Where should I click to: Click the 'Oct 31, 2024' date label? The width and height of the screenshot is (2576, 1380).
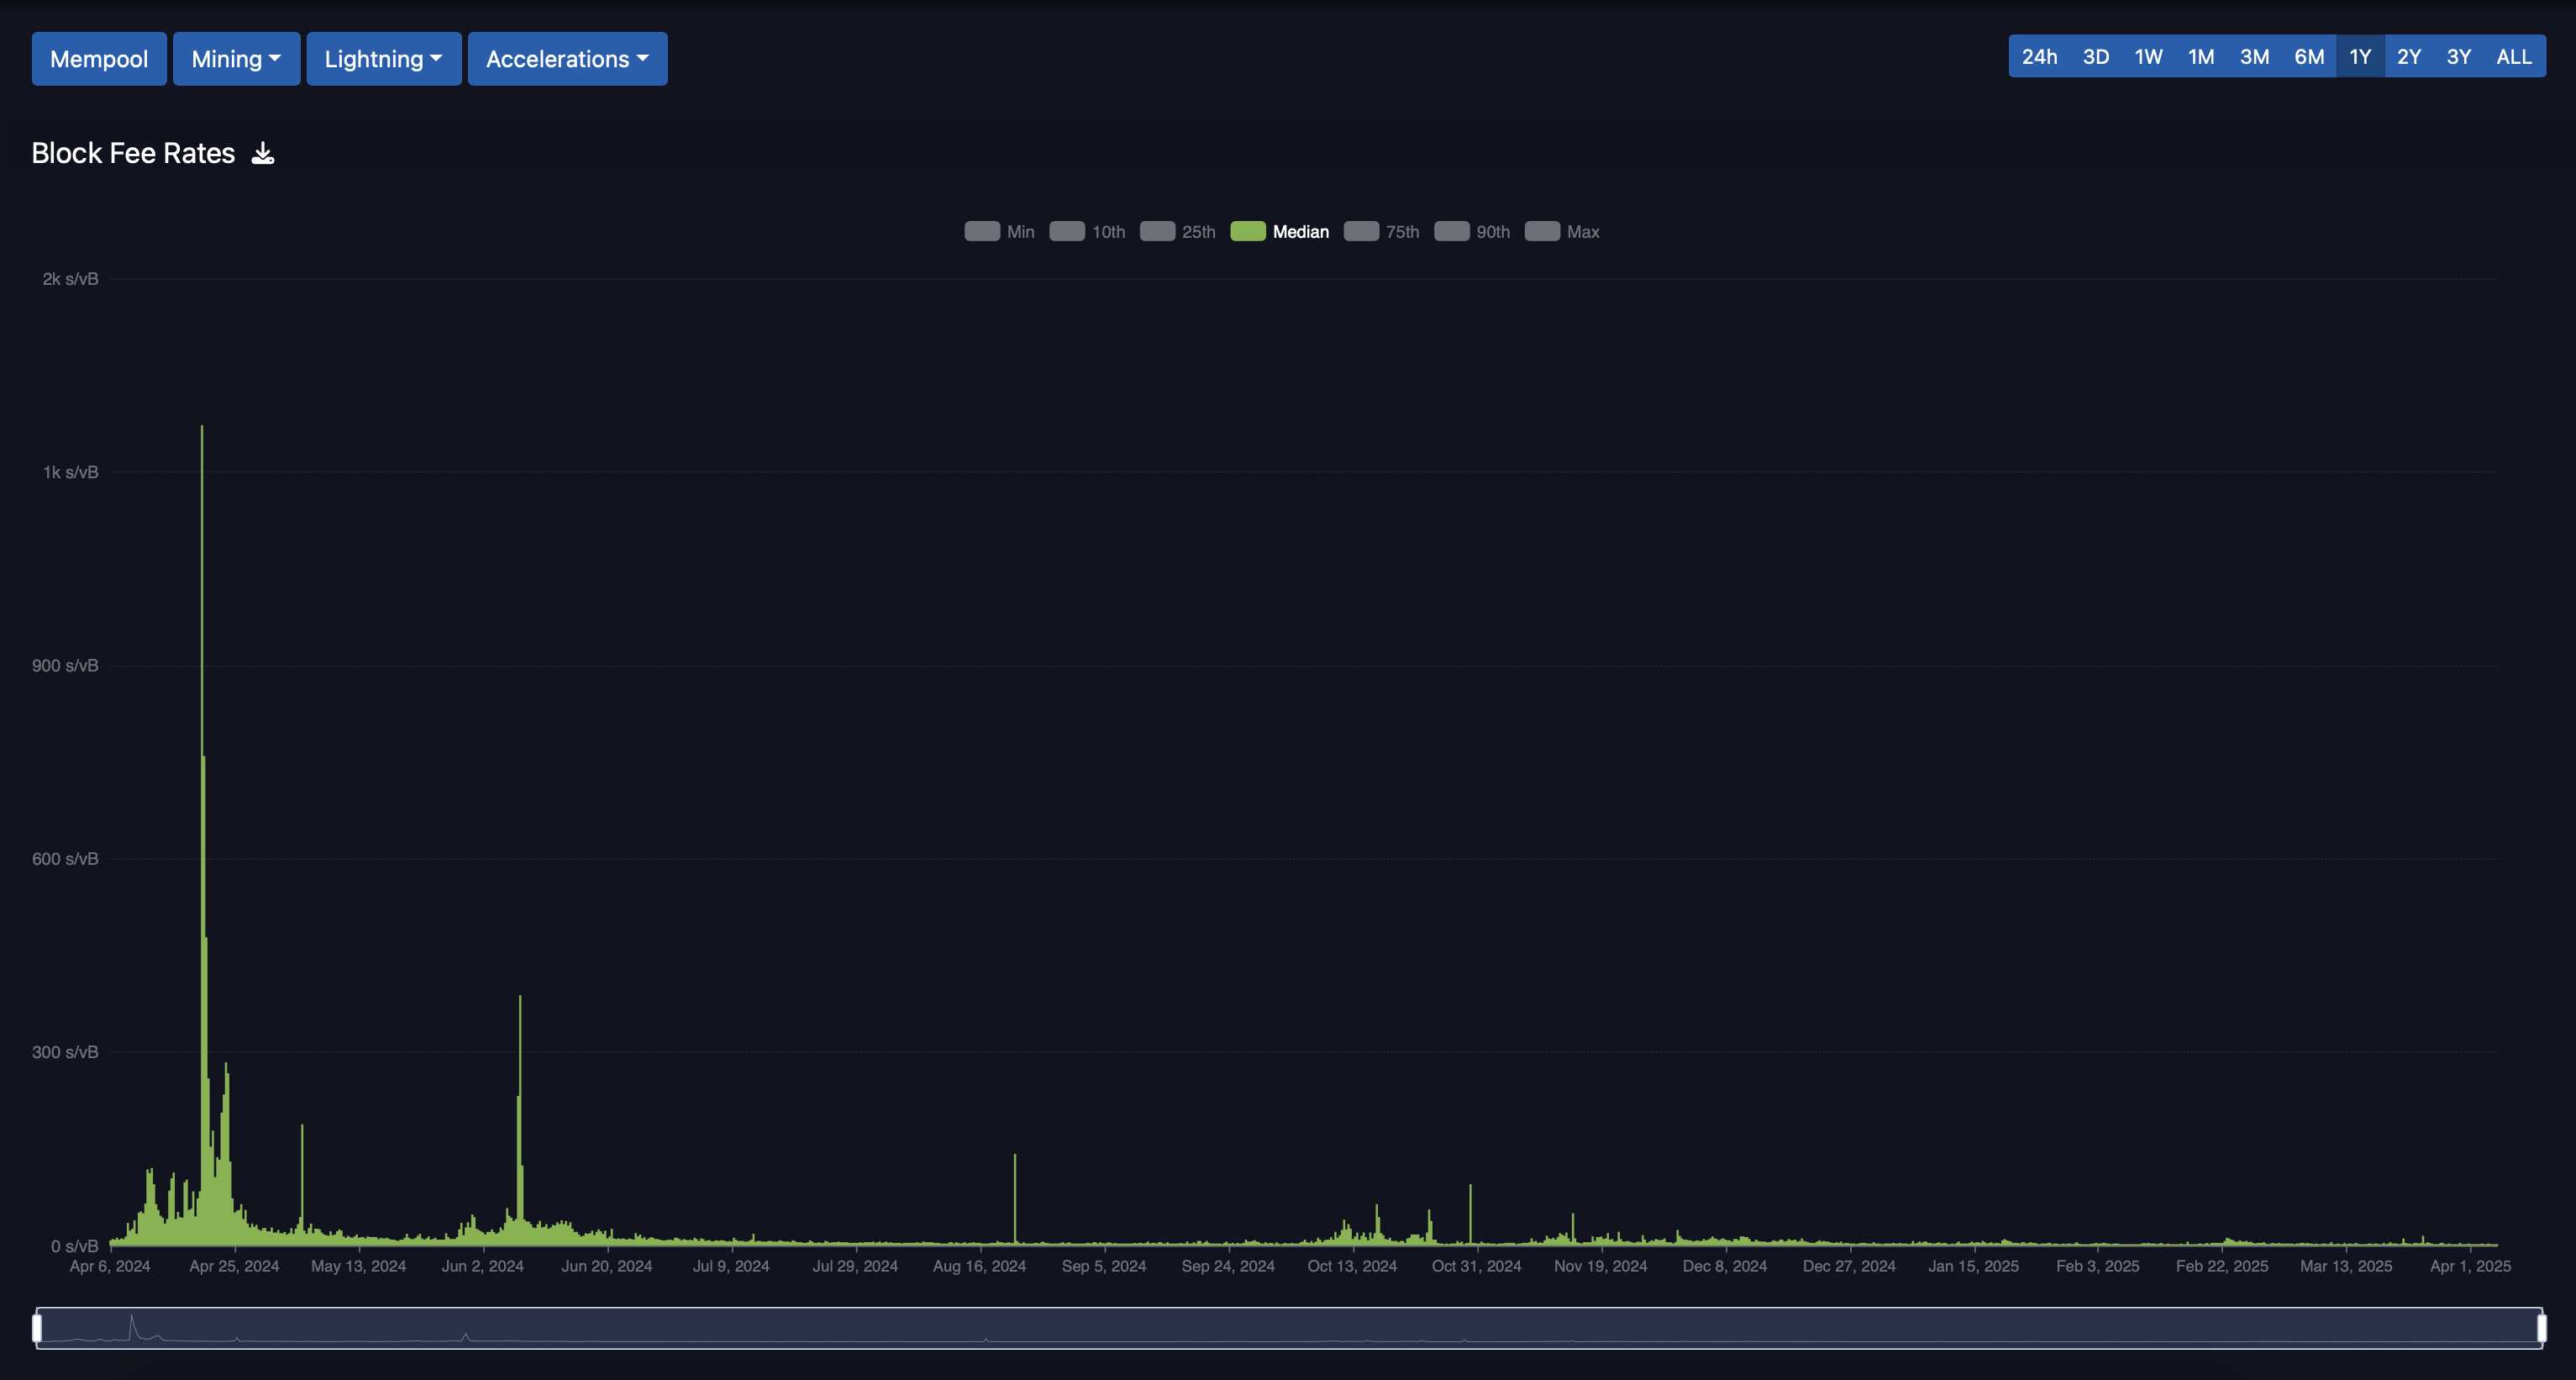coord(1477,1266)
